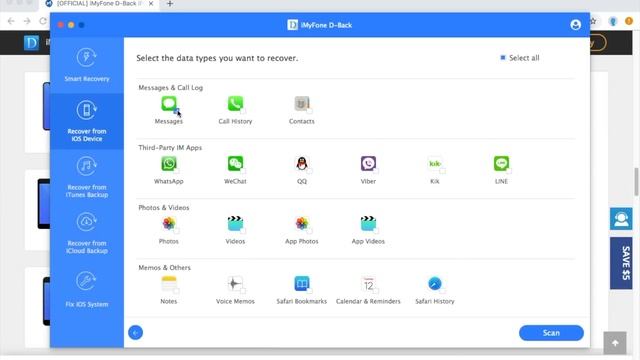The width and height of the screenshot is (640, 360).
Task: Click the live chat support icon on webpage
Action: click(621, 219)
